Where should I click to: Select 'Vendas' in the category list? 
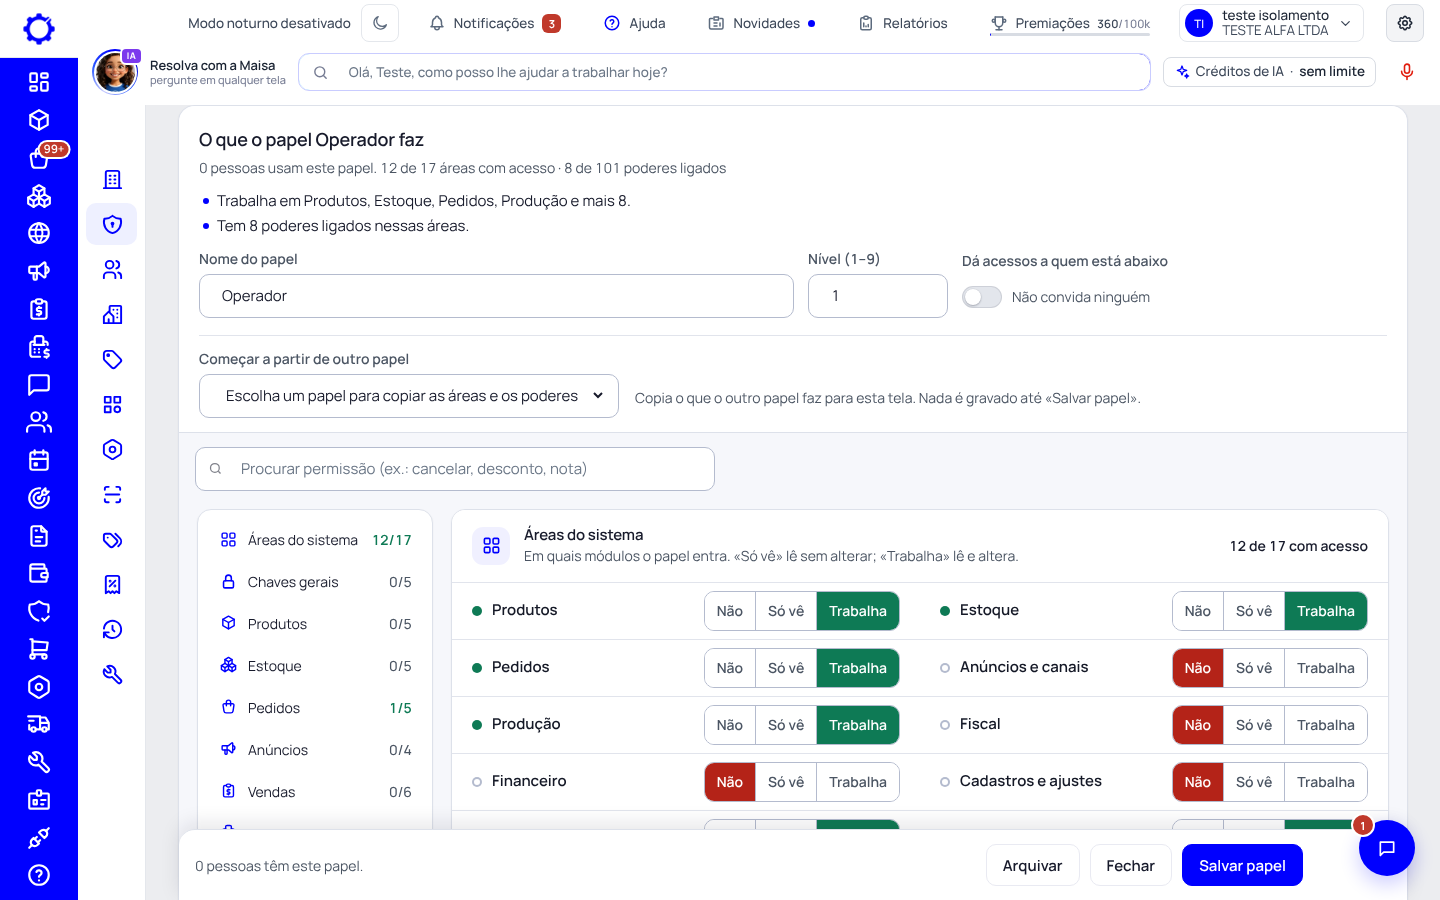315,792
